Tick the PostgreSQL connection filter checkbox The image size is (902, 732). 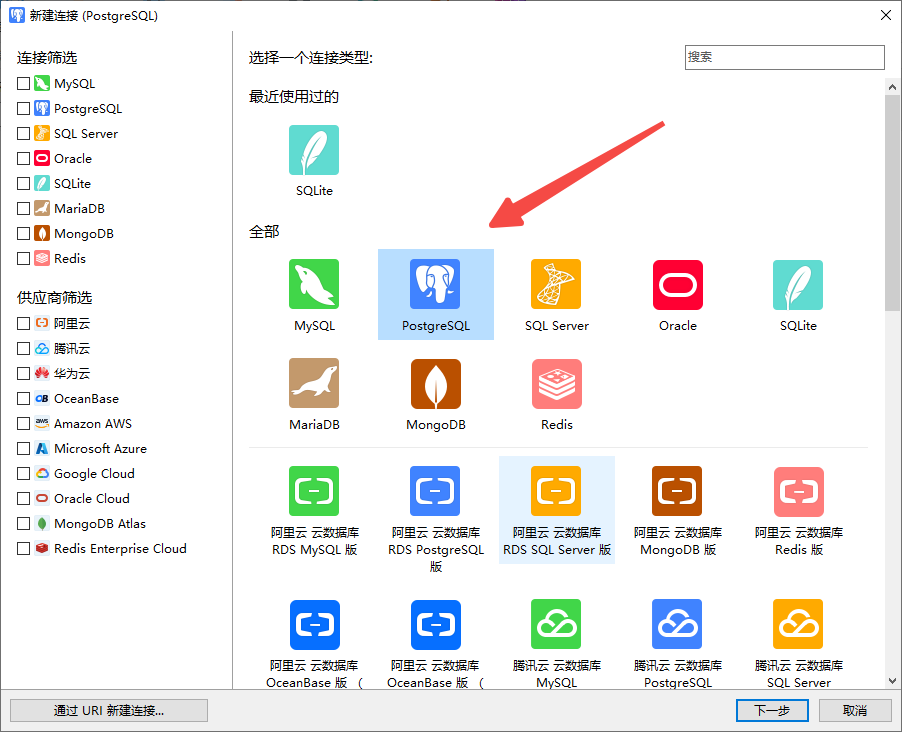coord(24,108)
